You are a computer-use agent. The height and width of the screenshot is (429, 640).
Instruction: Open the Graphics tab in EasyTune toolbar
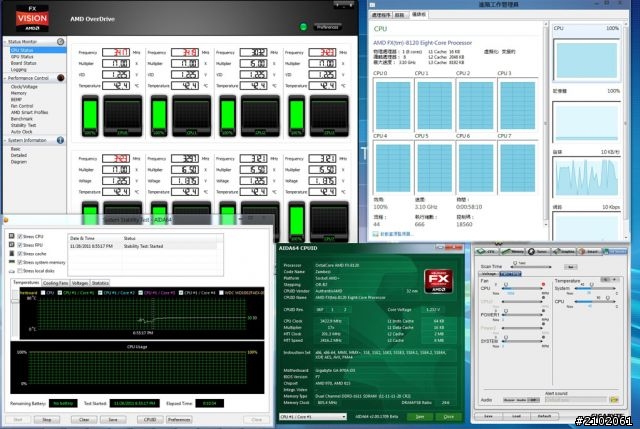pos(563,251)
